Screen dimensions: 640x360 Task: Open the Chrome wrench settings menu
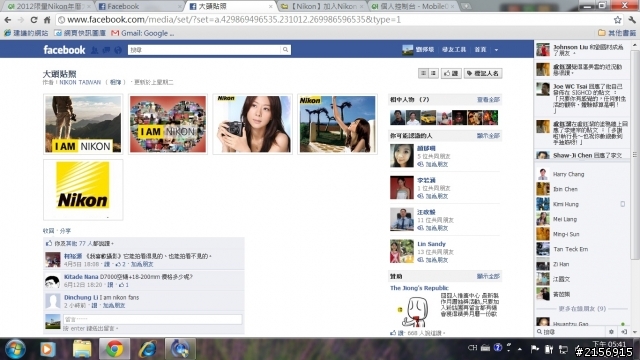coord(632,20)
